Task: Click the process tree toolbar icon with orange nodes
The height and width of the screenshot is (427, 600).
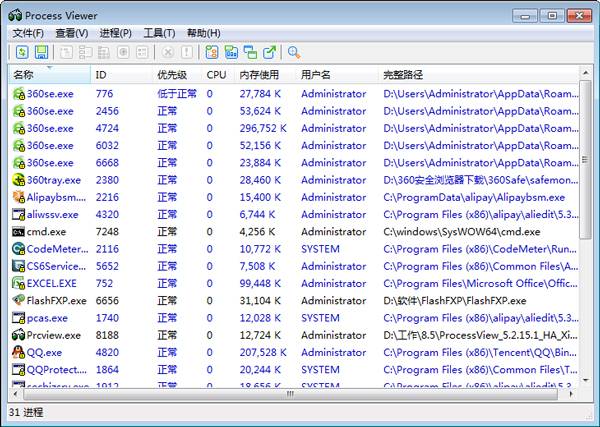Action: pos(212,52)
